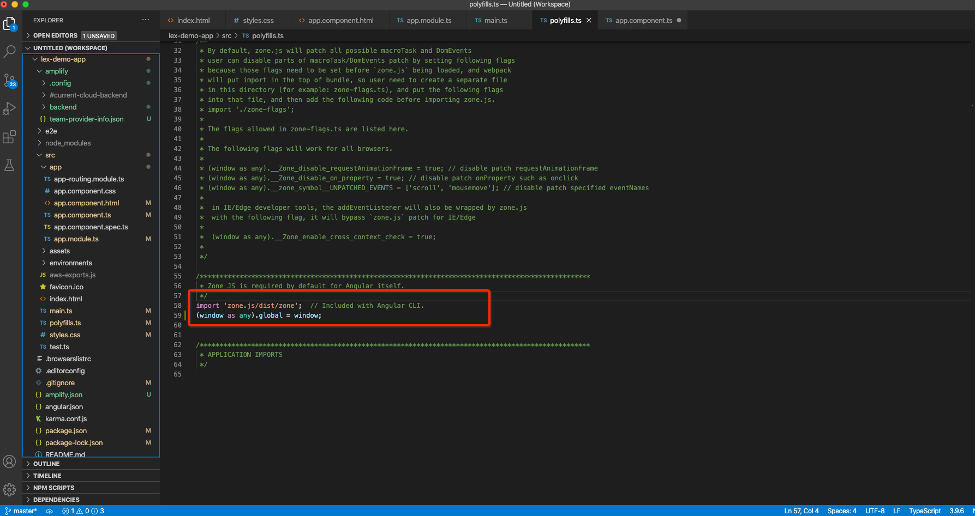Screen dimensions: 977x516
Task: Close the polyfills.ts tab
Action: tap(587, 20)
